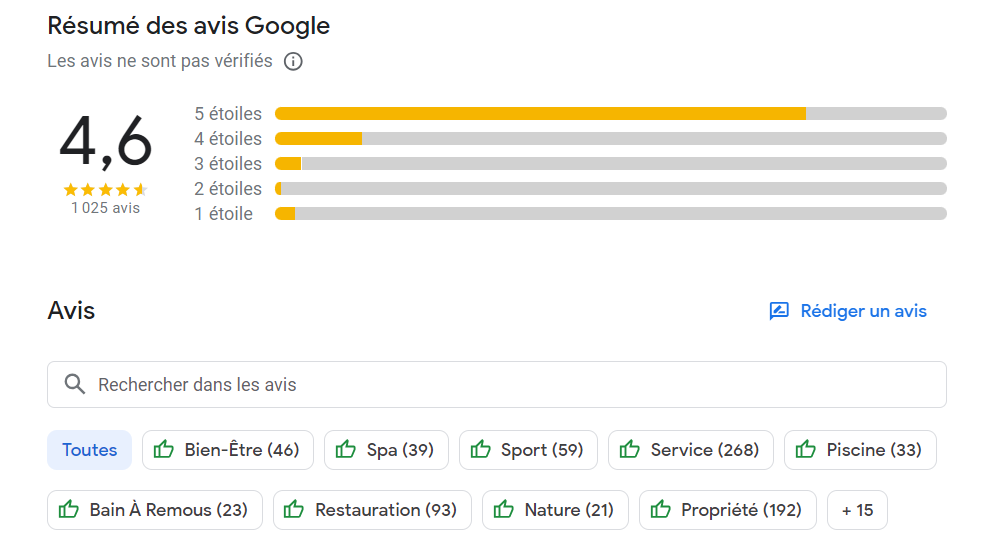Expand the + 15 more topics chip

pyautogui.click(x=857, y=510)
